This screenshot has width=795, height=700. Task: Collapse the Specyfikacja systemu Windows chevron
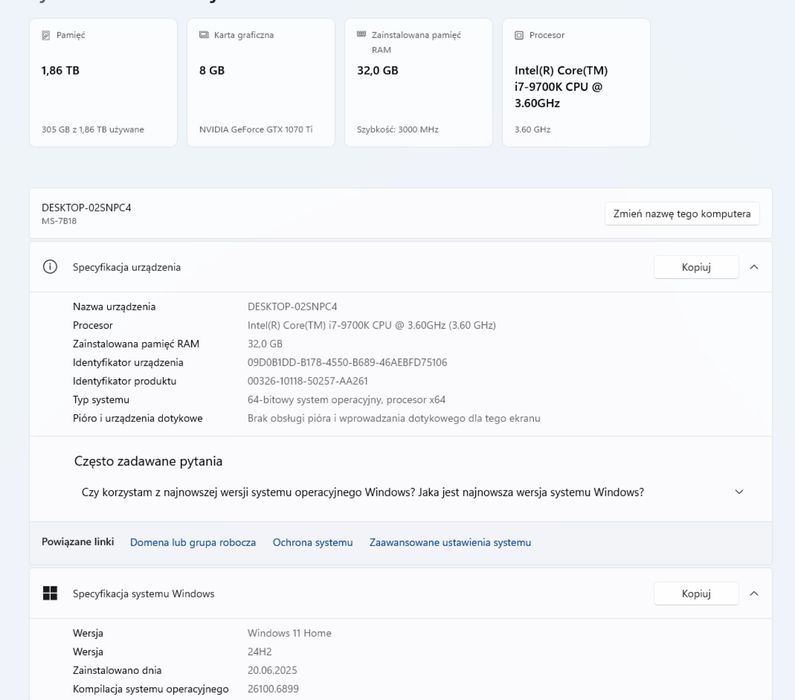pyautogui.click(x=754, y=594)
